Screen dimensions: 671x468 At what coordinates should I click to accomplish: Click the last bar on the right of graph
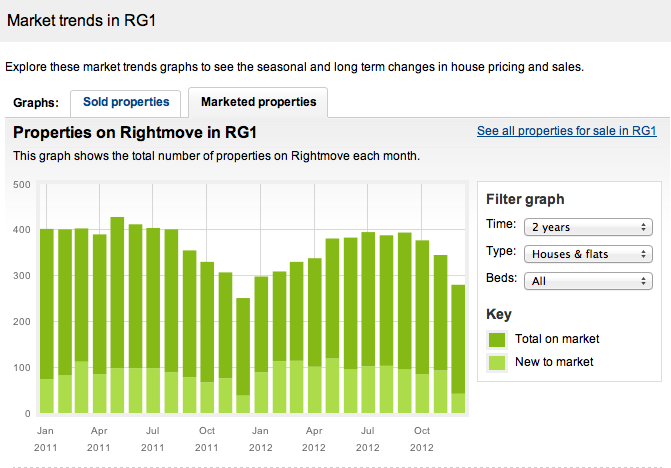[458, 349]
